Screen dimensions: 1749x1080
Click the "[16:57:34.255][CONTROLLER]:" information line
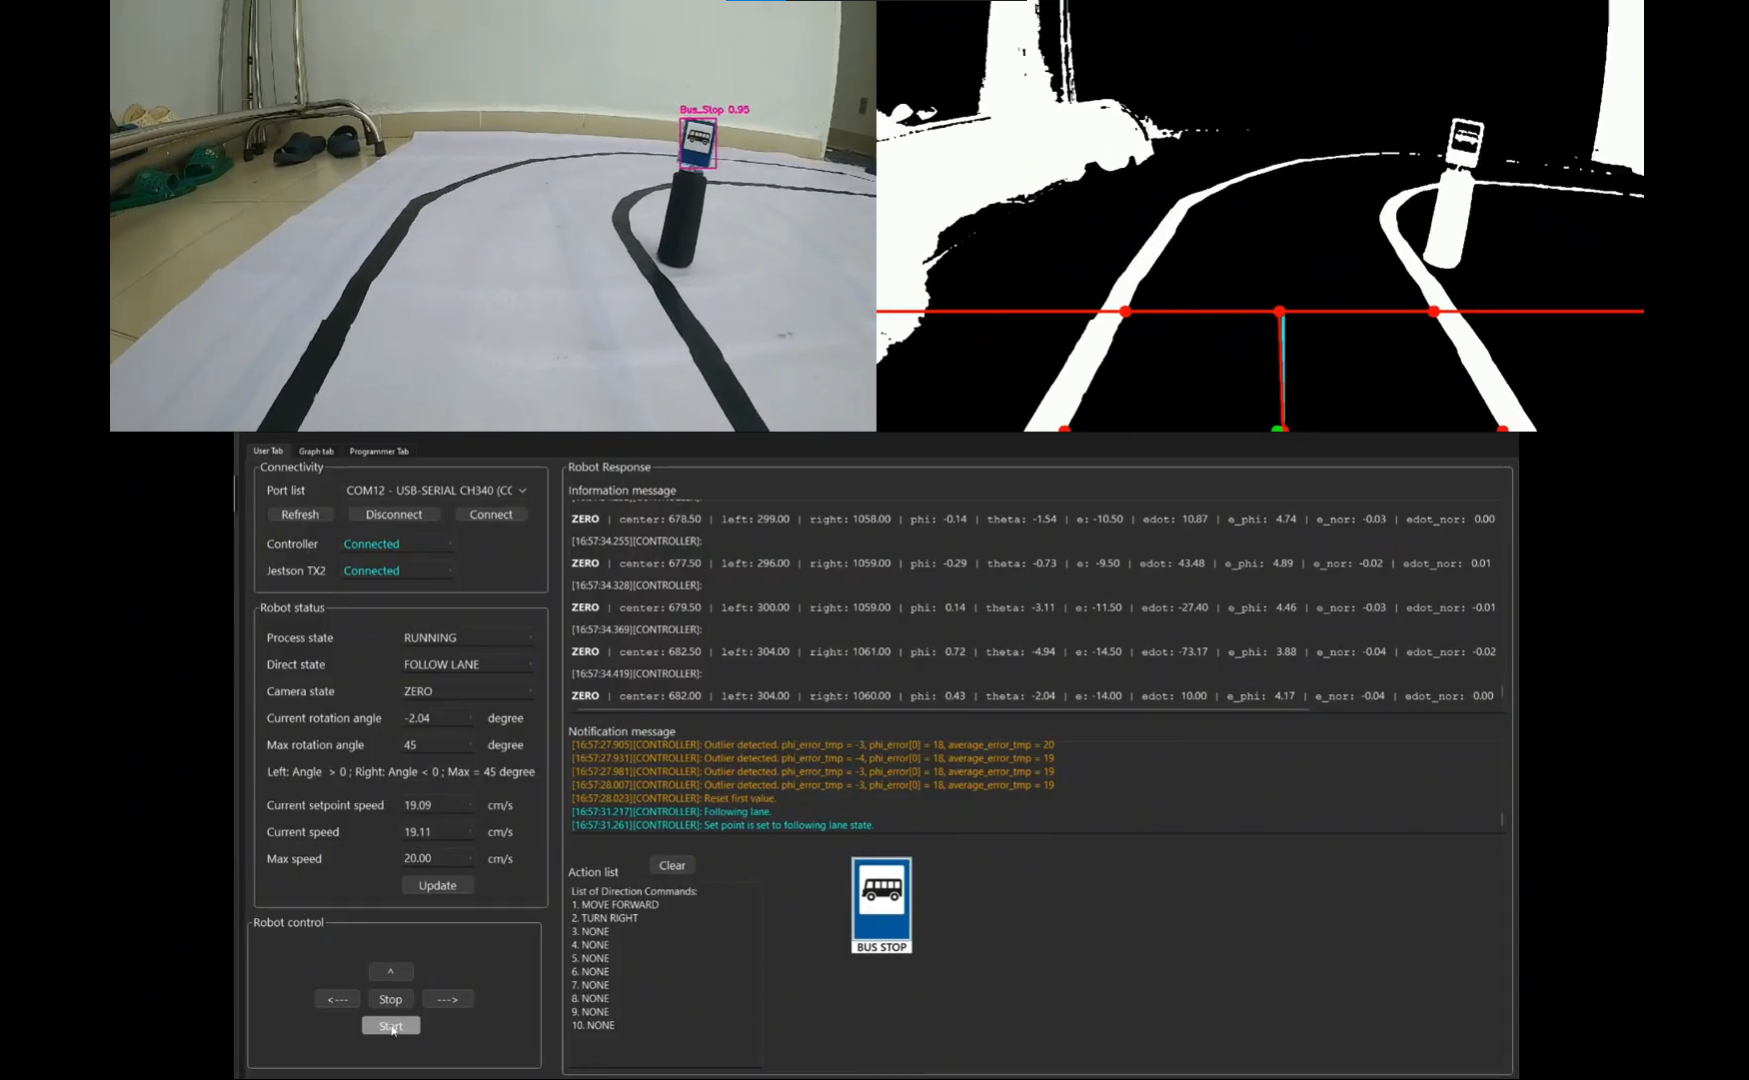coord(637,541)
